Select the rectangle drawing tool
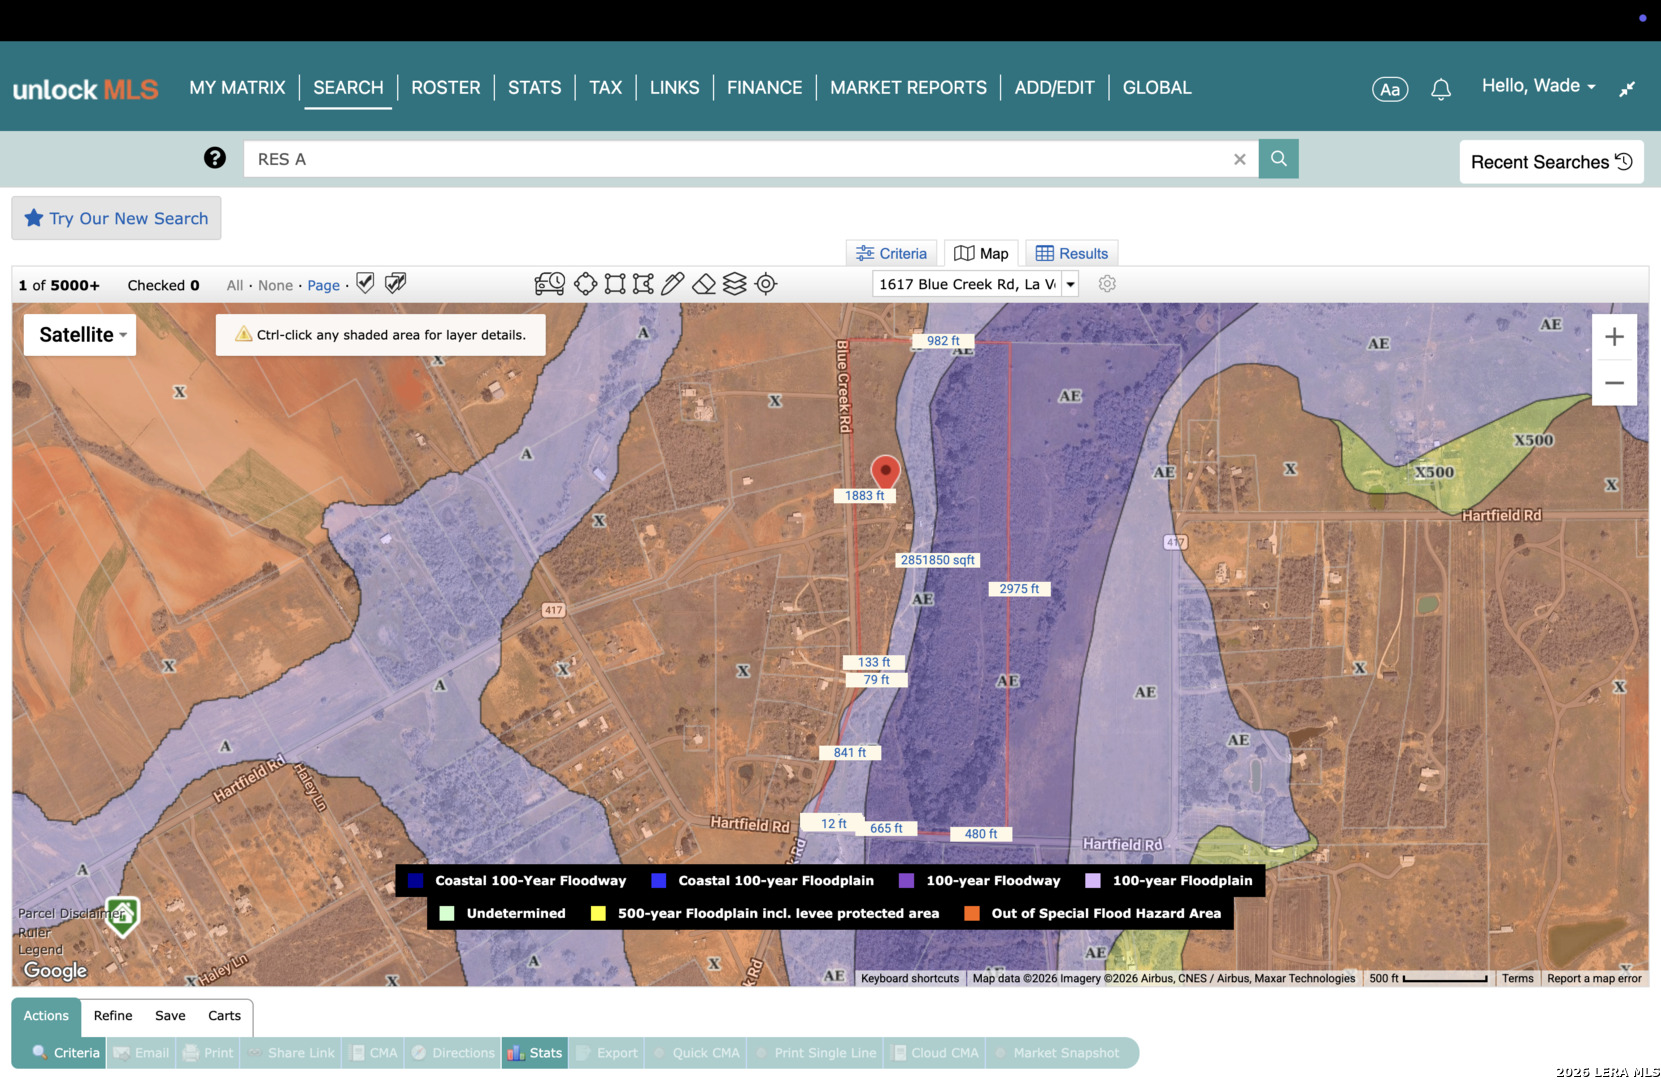The height and width of the screenshot is (1080, 1661). 615,284
